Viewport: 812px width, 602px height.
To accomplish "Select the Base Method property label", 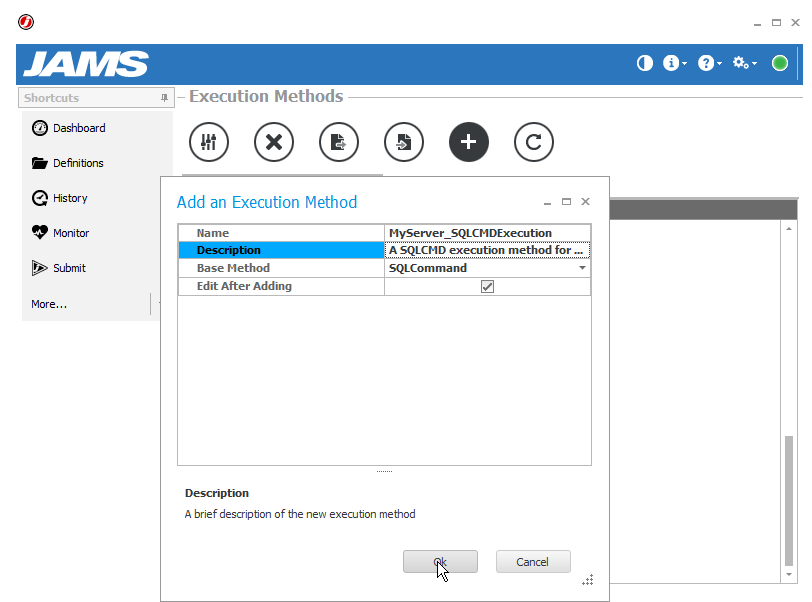I will [233, 268].
